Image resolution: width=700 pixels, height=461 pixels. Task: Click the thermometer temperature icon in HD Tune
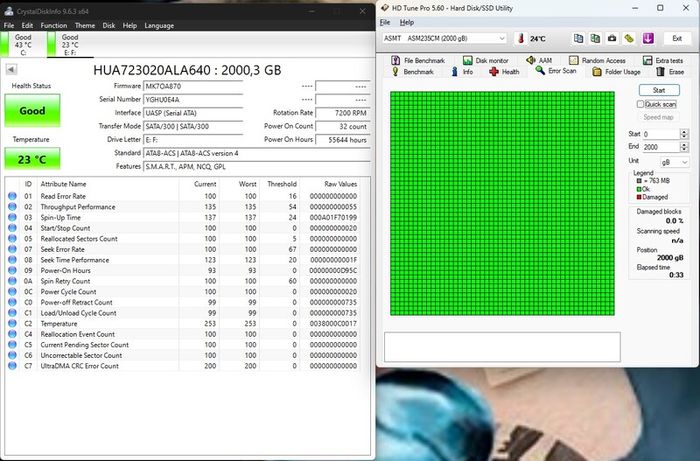[521, 38]
